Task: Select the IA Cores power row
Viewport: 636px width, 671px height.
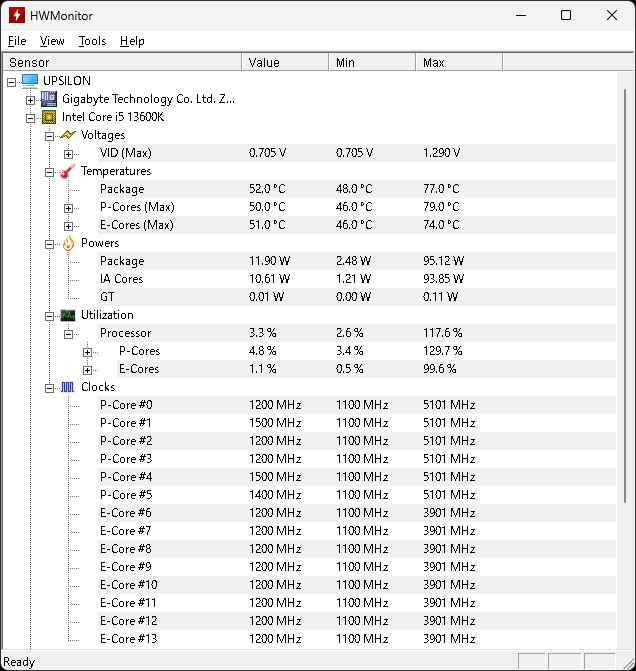Action: point(357,279)
